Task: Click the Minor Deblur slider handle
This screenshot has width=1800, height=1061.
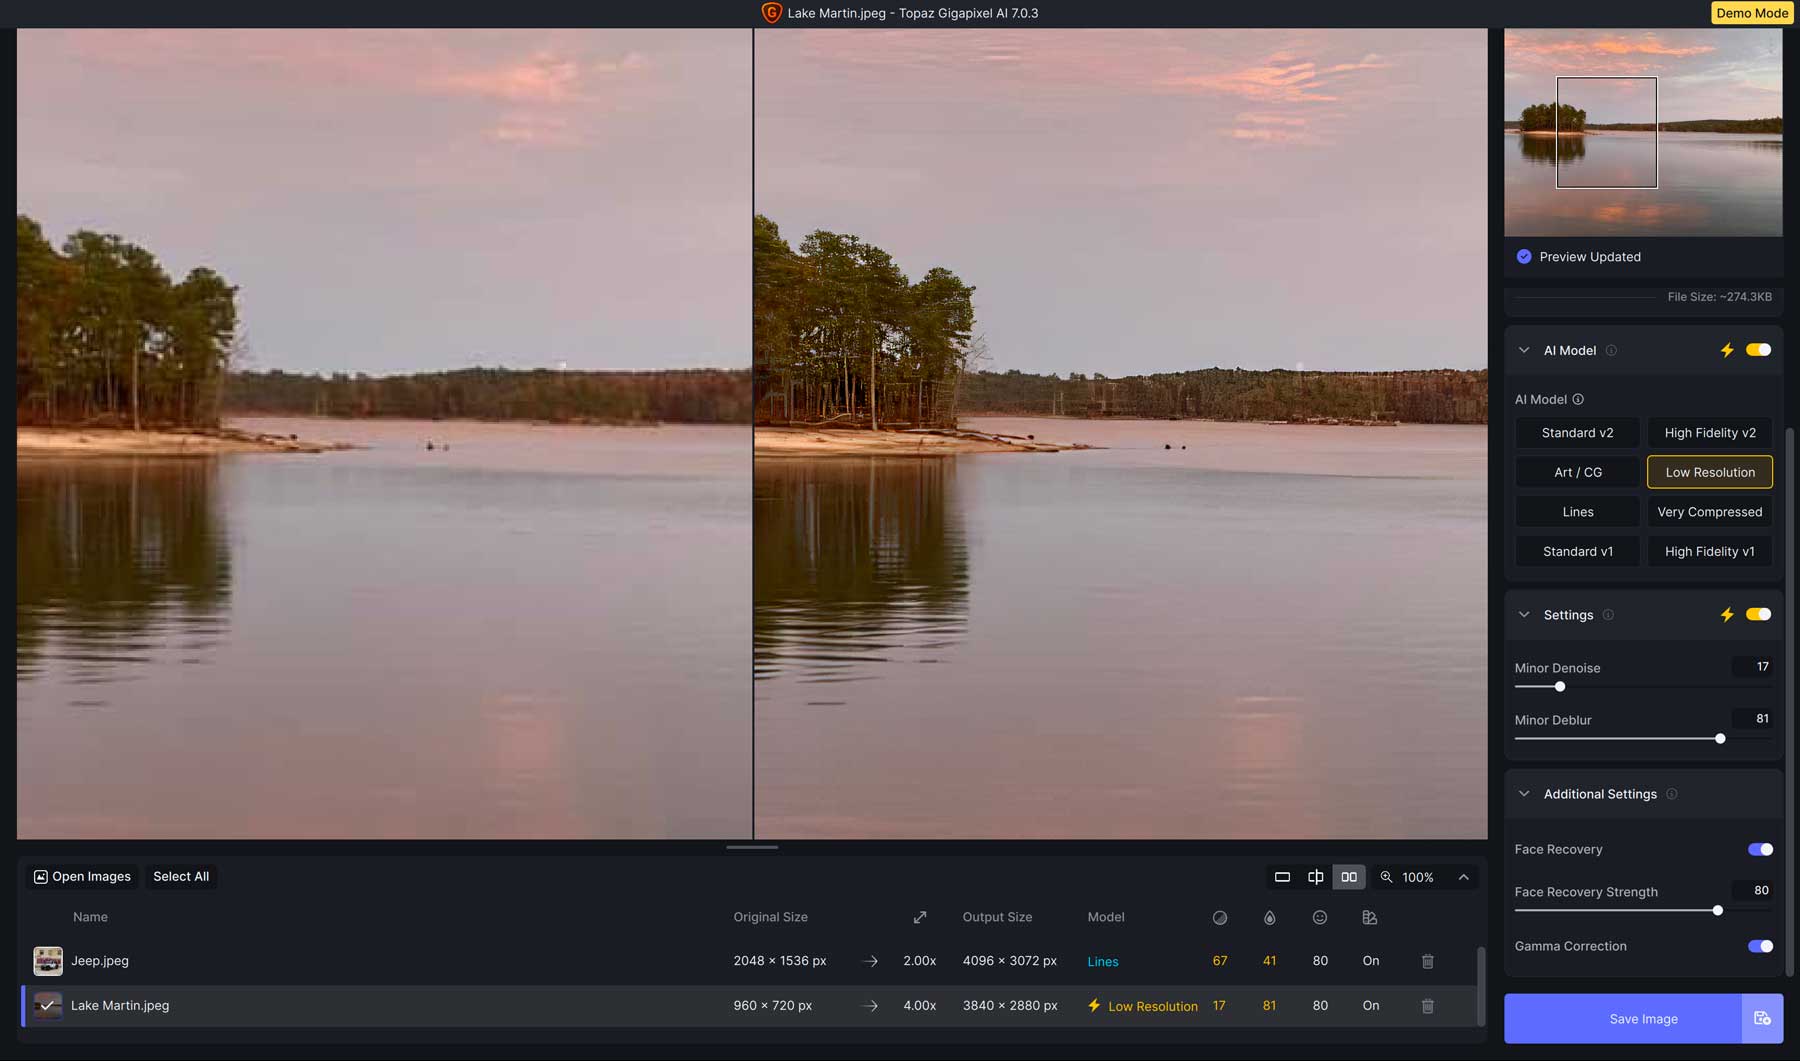Action: (x=1720, y=739)
